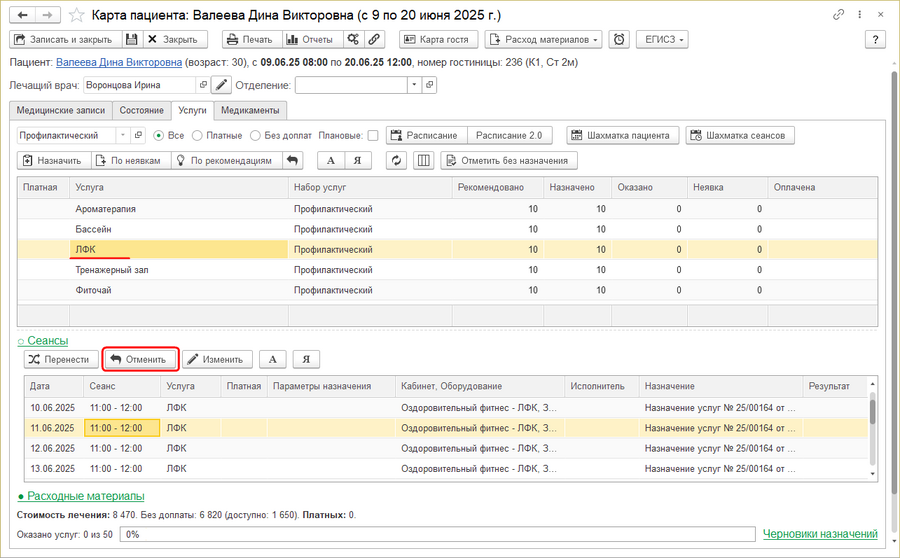Select the Платные radio button
Image resolution: width=900 pixels, height=558 pixels.
tap(198, 135)
